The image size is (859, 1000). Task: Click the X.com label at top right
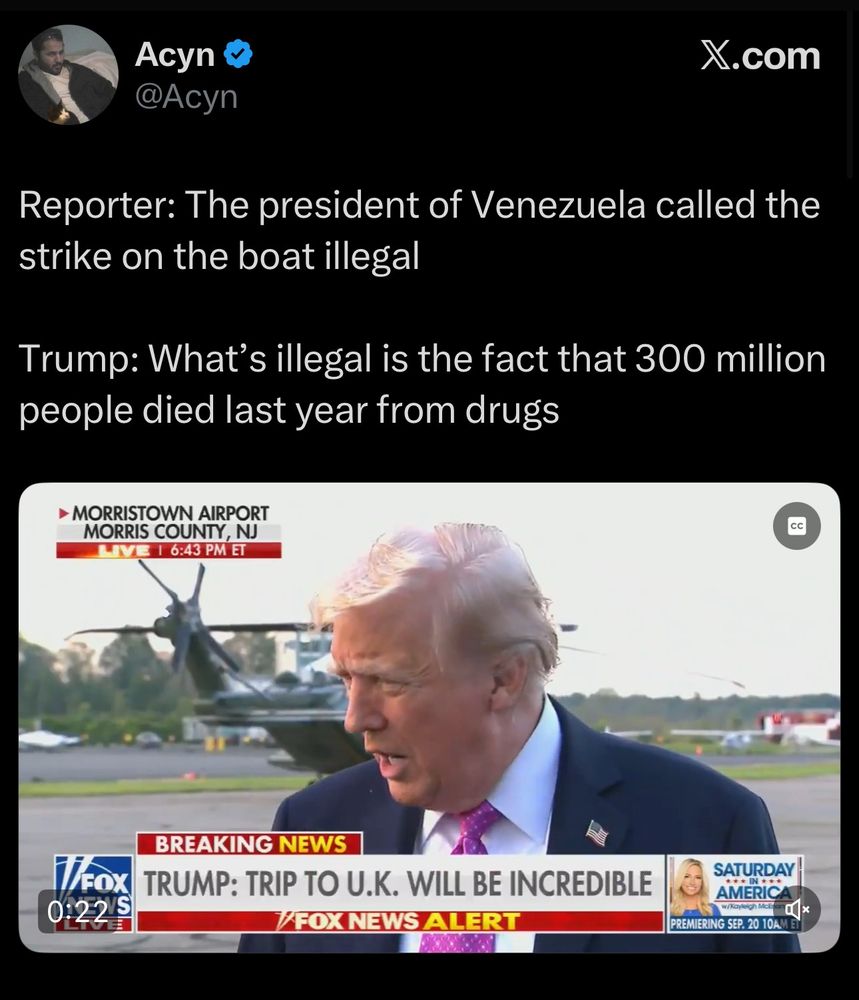[x=760, y=56]
